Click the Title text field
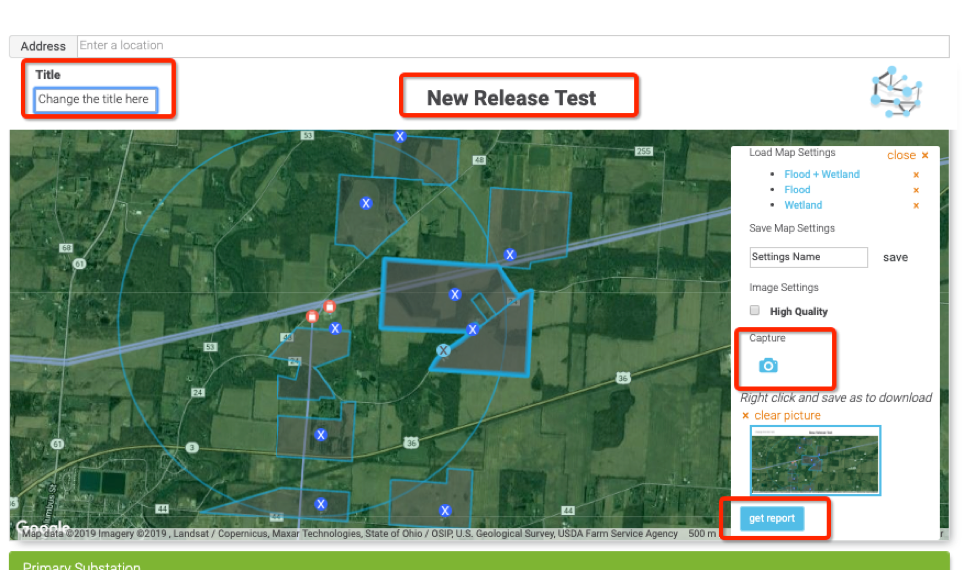974x570 pixels. [96, 100]
